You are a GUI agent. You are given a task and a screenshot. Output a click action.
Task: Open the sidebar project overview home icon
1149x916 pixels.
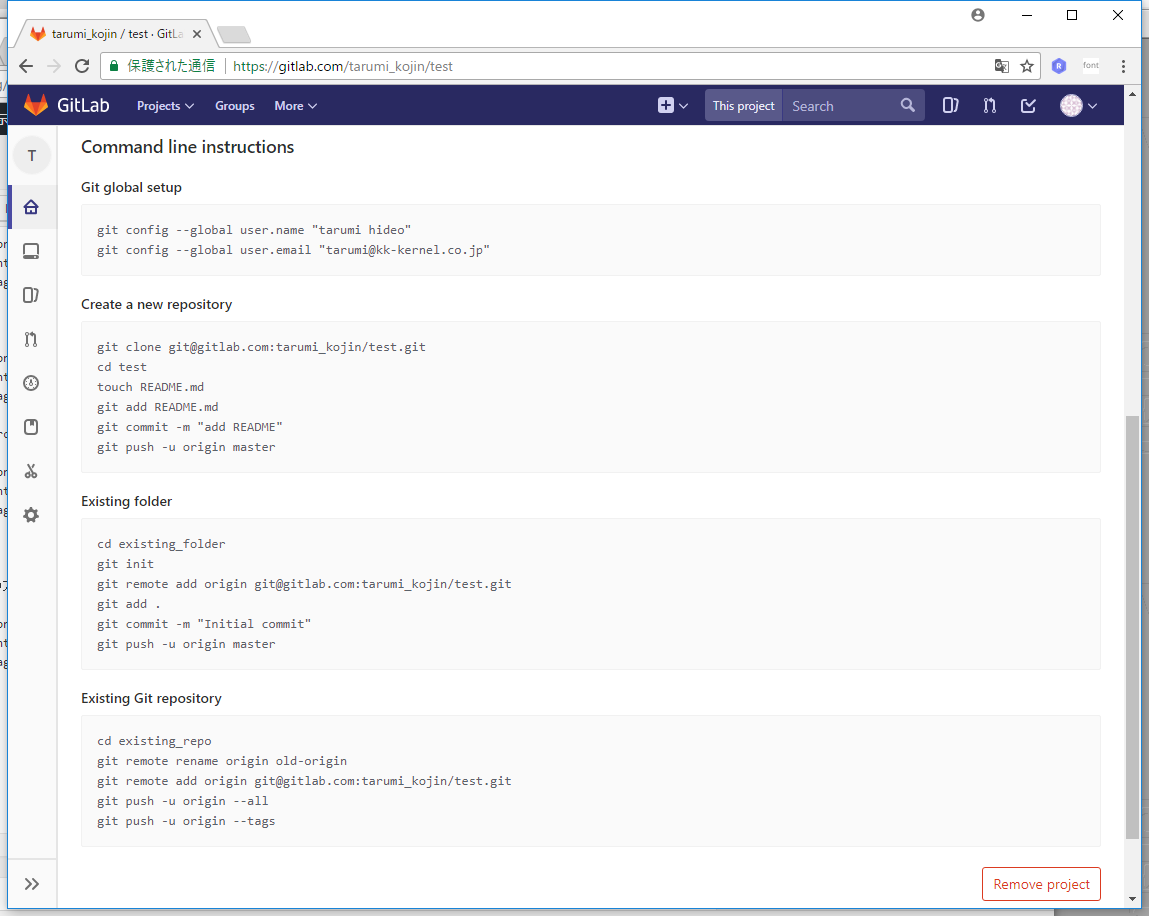click(31, 207)
